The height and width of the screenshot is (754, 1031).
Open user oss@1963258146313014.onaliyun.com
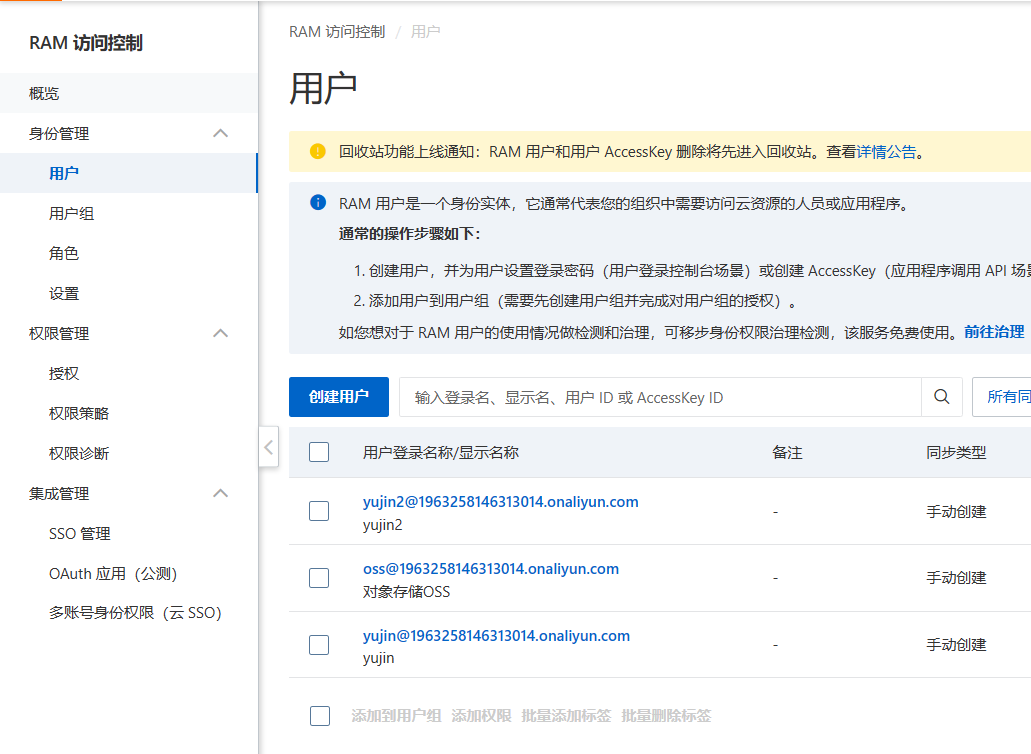491,569
